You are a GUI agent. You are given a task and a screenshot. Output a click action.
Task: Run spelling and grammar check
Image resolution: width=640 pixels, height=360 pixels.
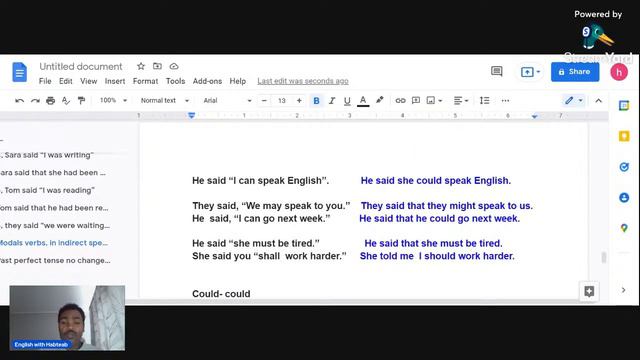(66, 100)
